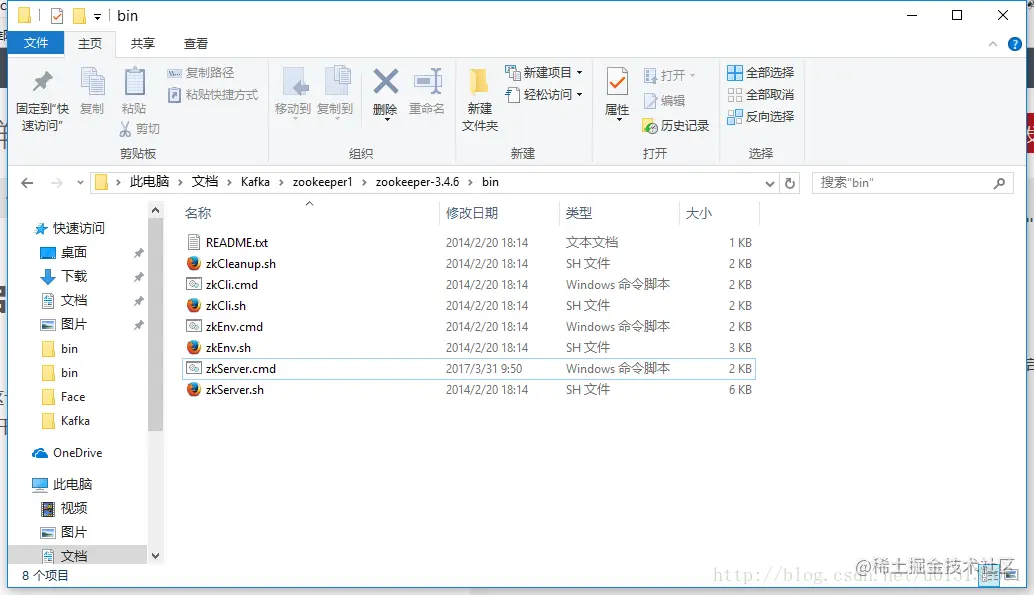Click the refresh button
1034x595 pixels.
point(790,183)
